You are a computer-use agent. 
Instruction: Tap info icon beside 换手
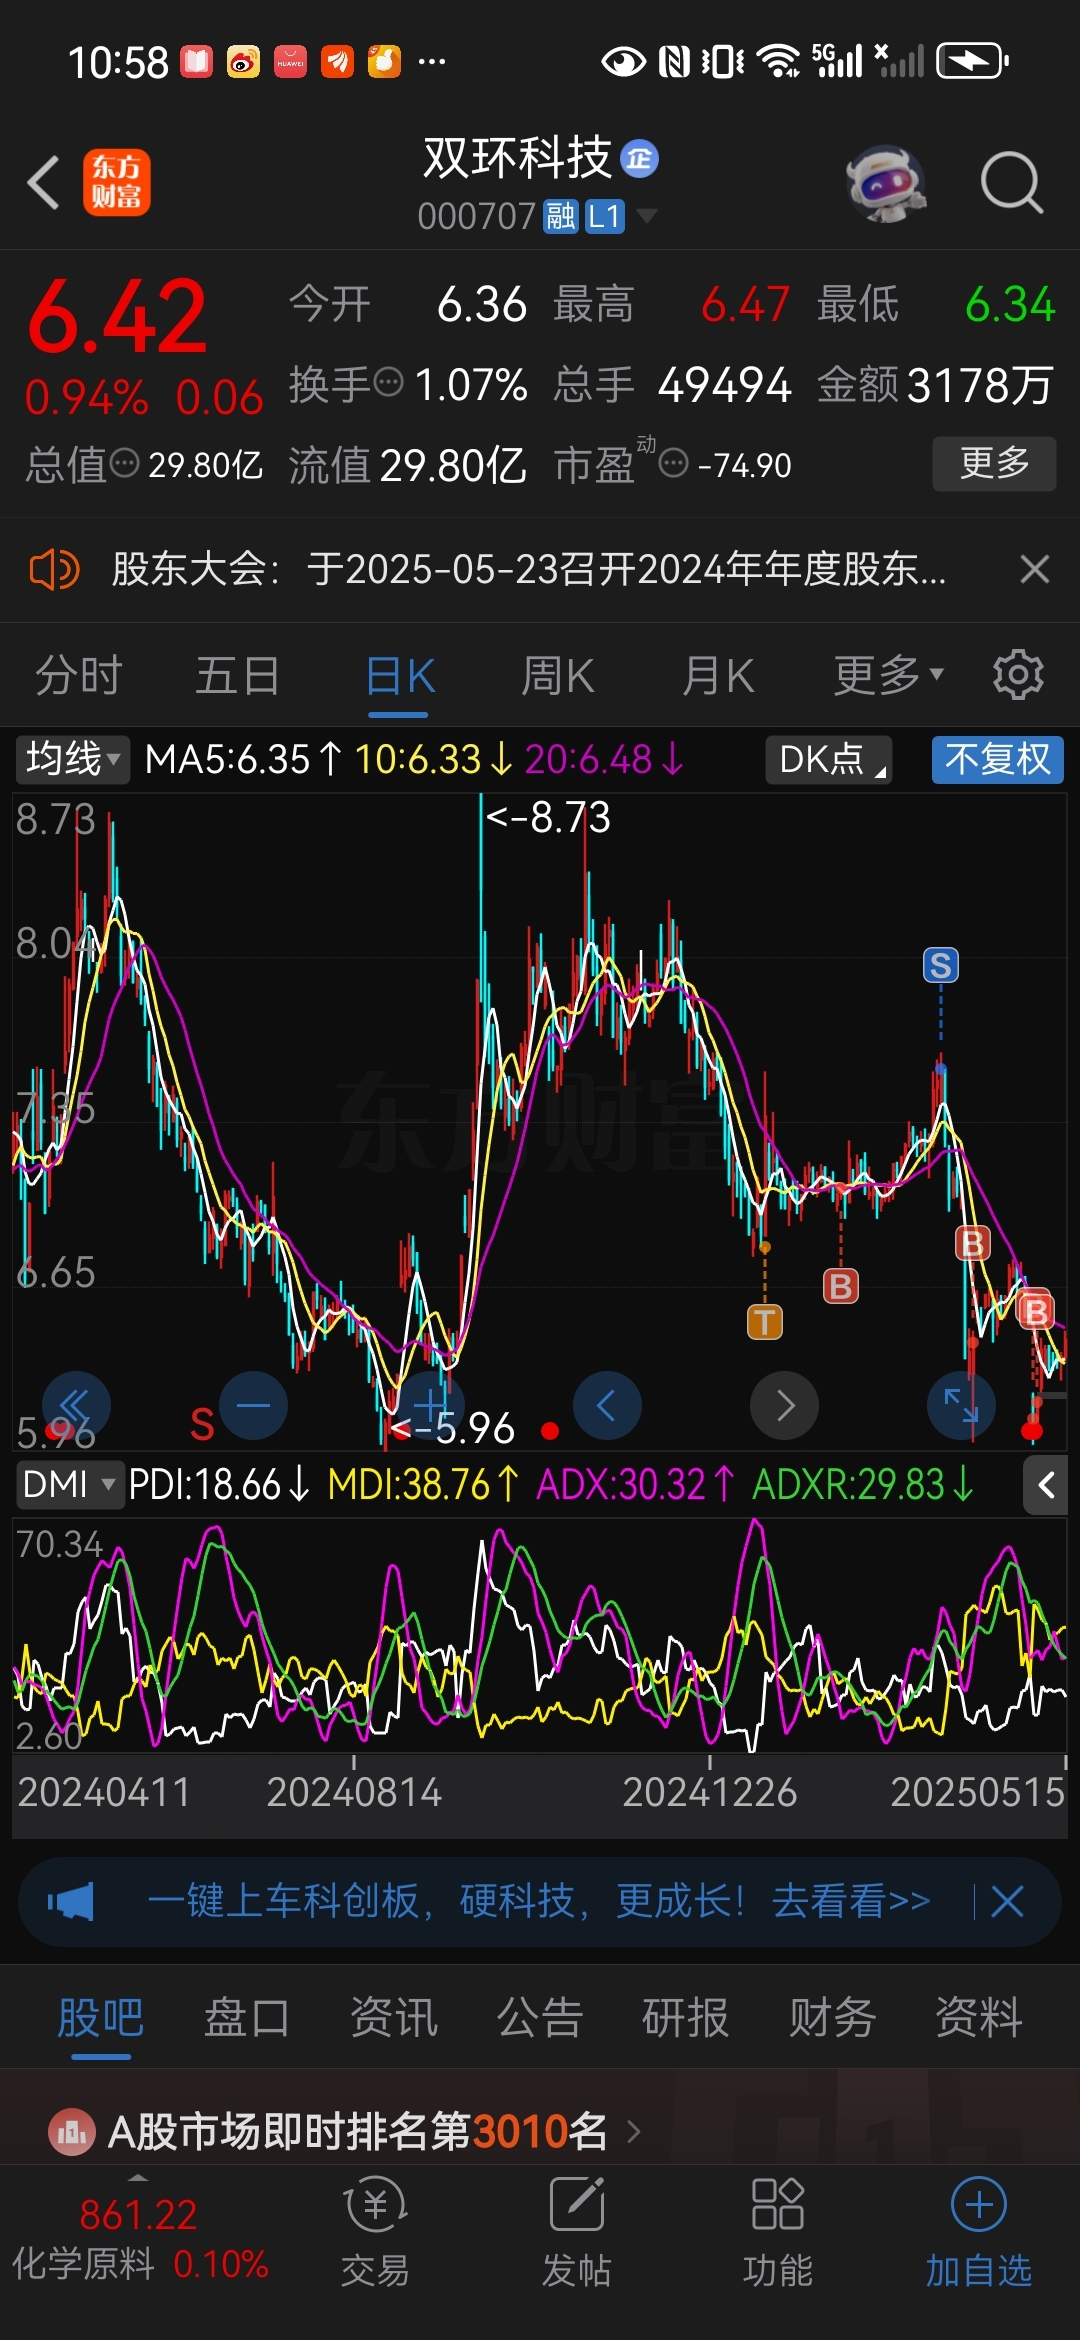click(x=388, y=382)
